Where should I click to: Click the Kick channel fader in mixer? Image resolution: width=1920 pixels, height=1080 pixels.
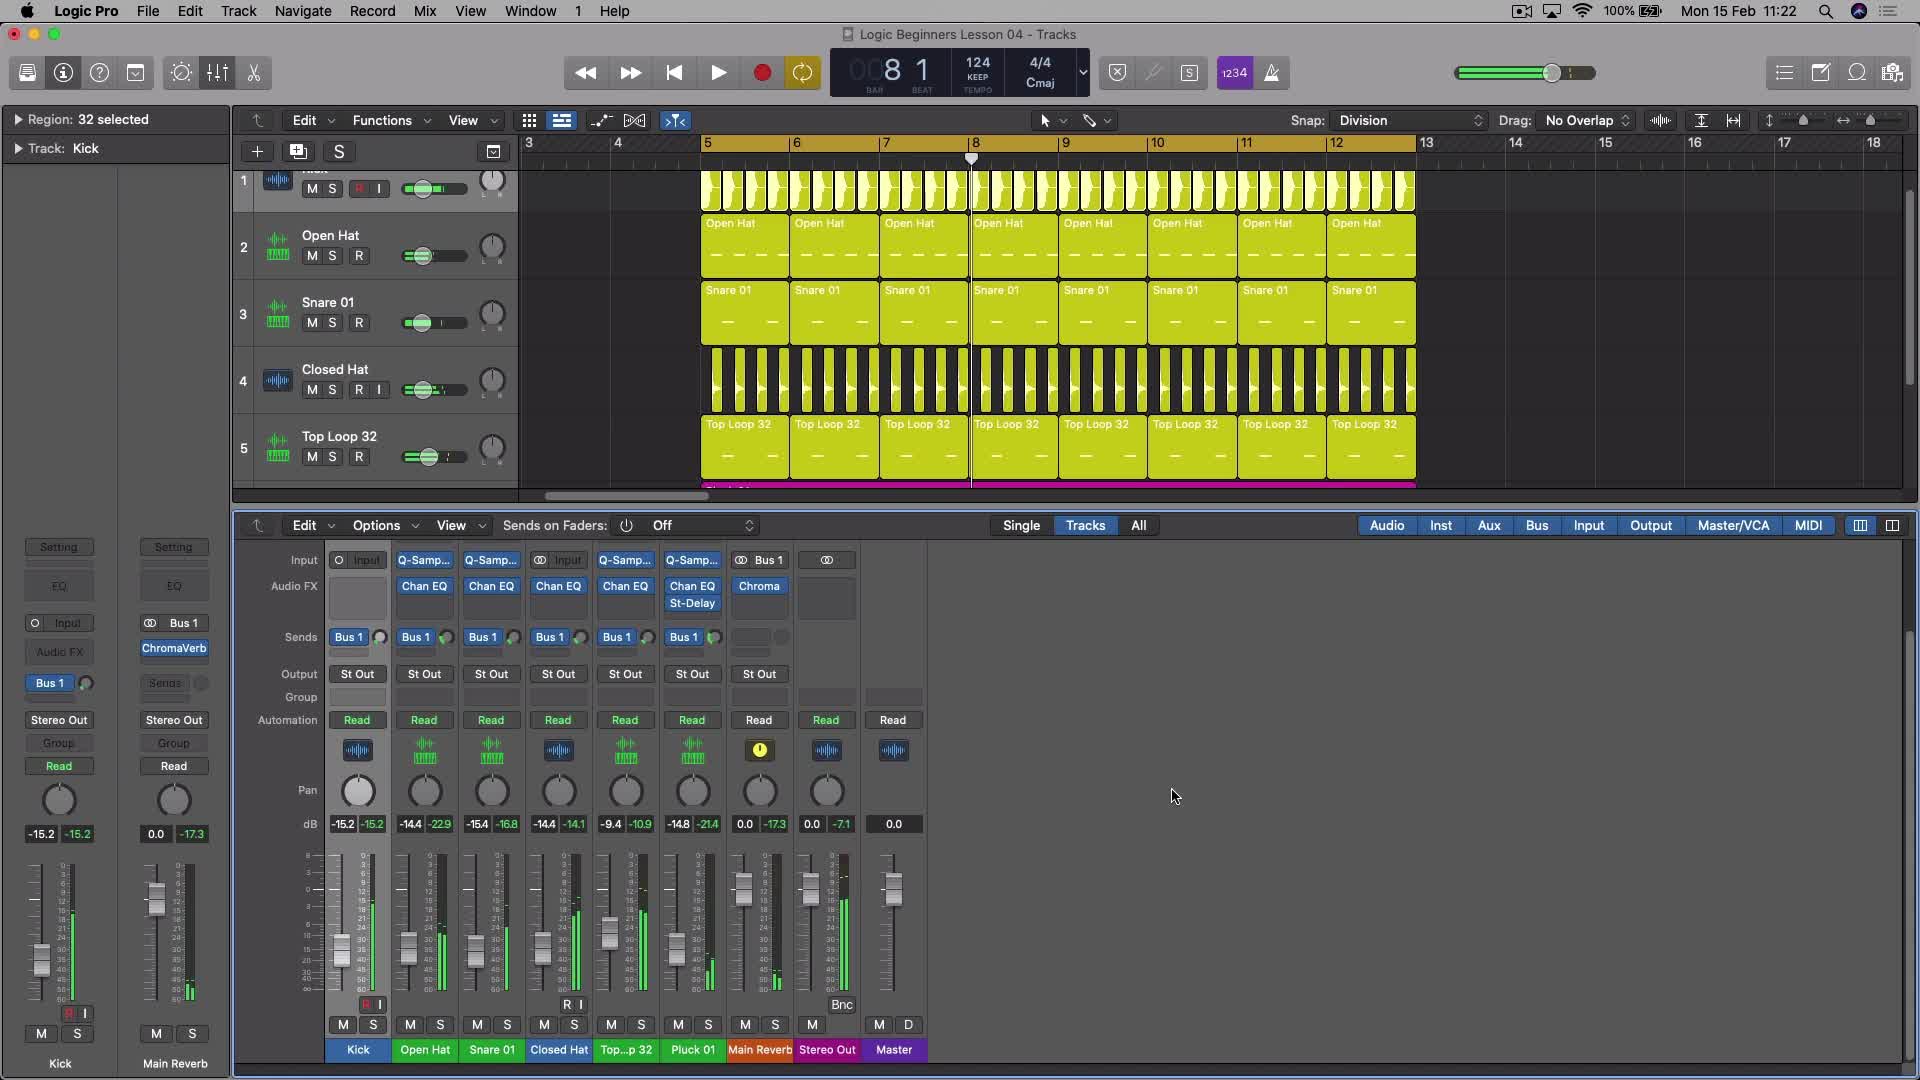(341, 949)
